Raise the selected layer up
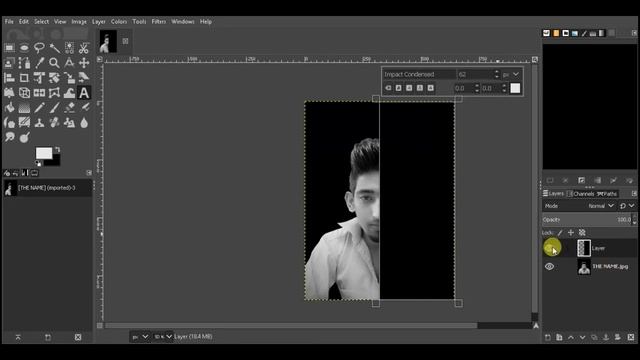Viewport: 640px width, 360px height. [571, 337]
